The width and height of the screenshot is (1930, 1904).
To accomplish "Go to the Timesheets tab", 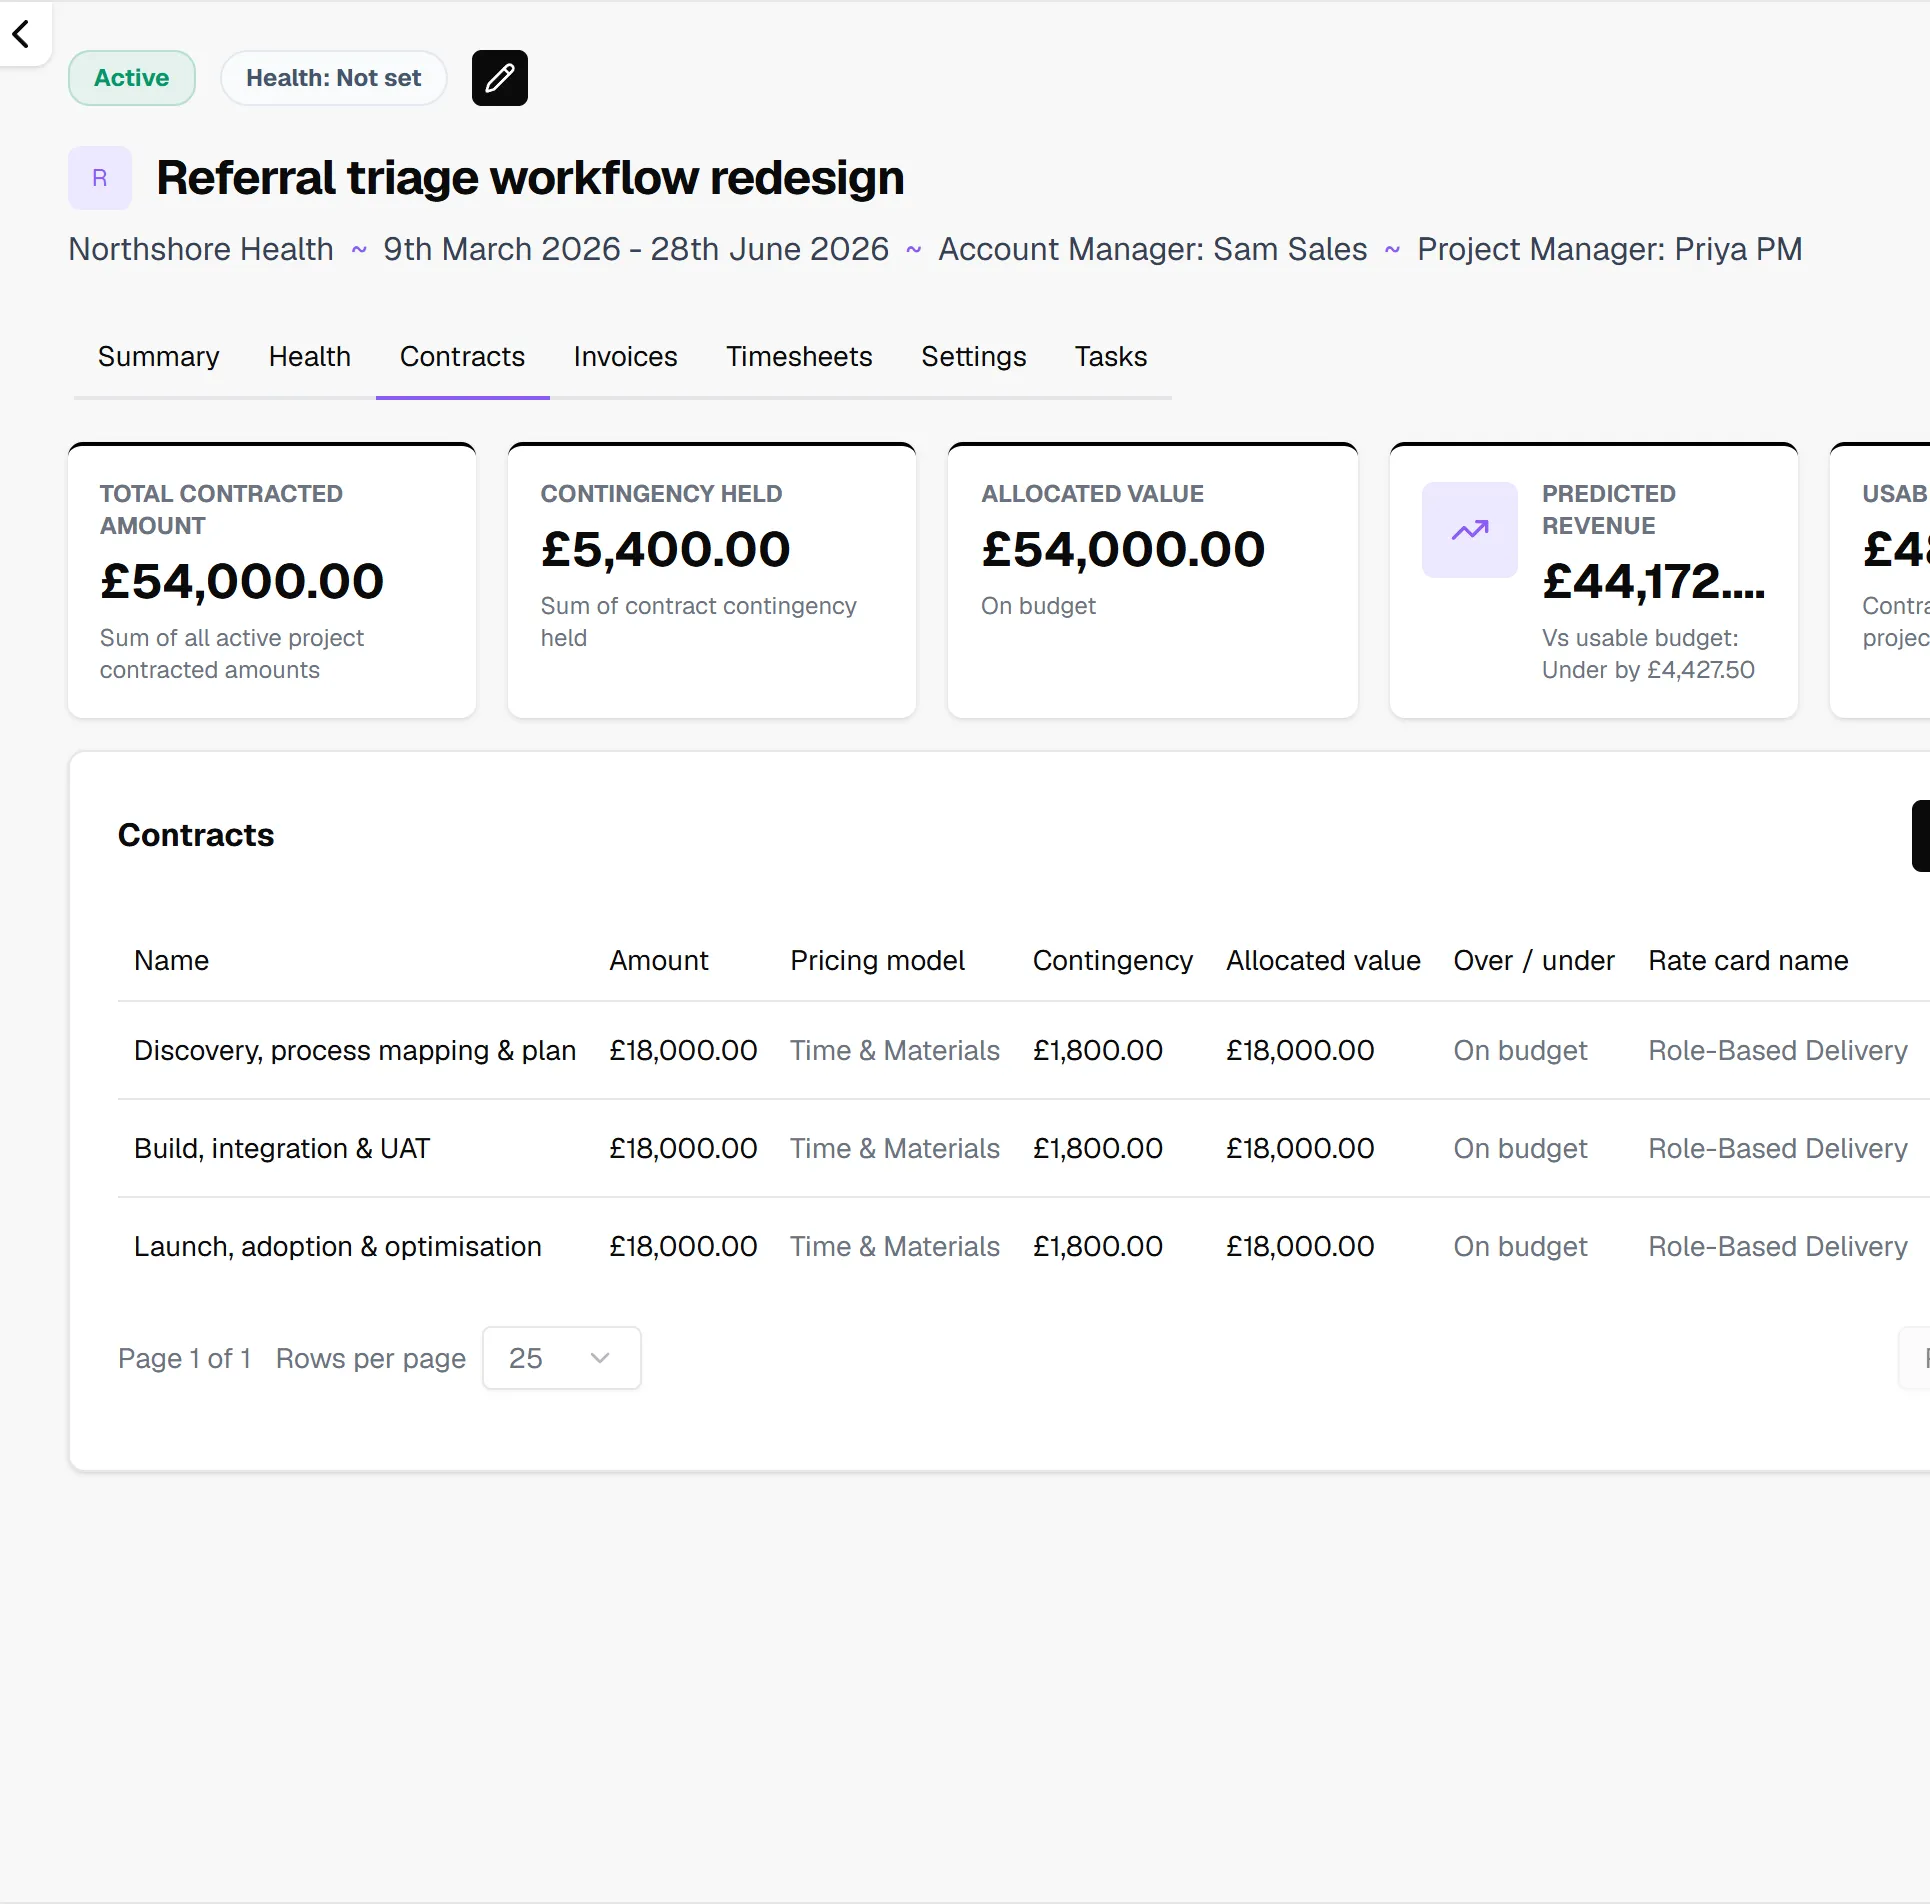I will 799,357.
